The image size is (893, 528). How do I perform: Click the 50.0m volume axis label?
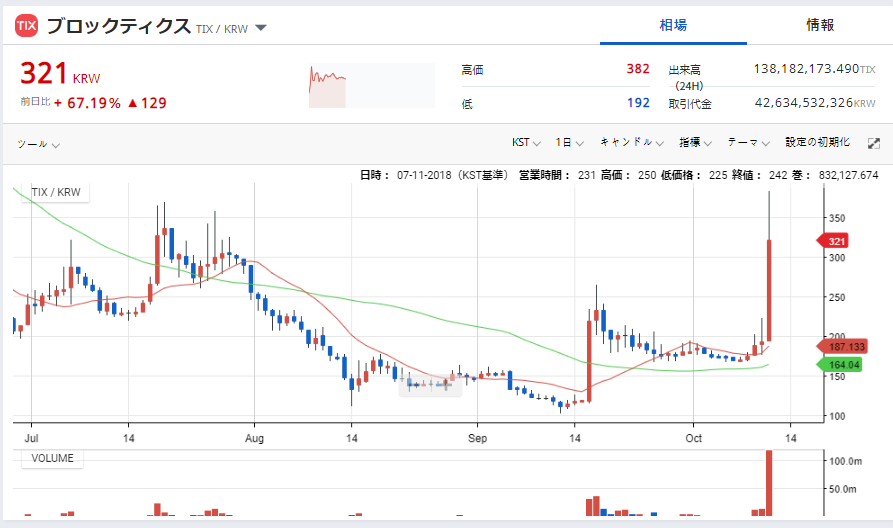point(842,489)
